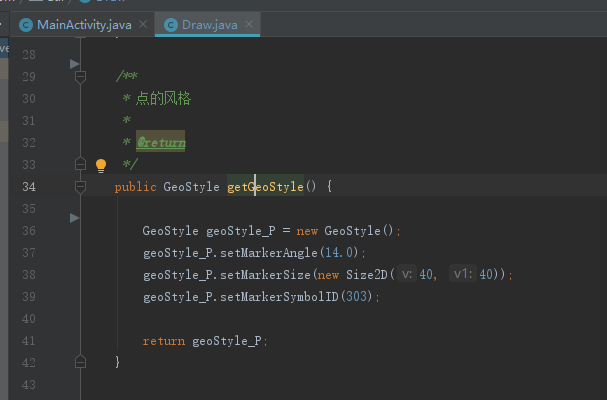The image size is (607, 400).
Task: Click the public keyword on line 34
Action: coord(135,187)
